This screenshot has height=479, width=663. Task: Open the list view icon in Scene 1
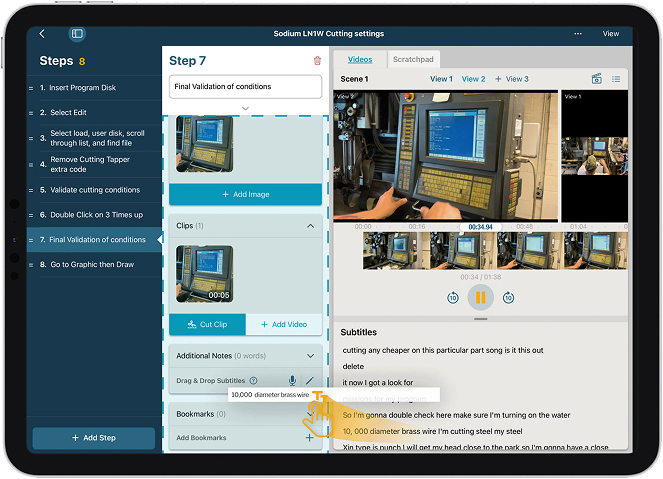pyautogui.click(x=616, y=79)
